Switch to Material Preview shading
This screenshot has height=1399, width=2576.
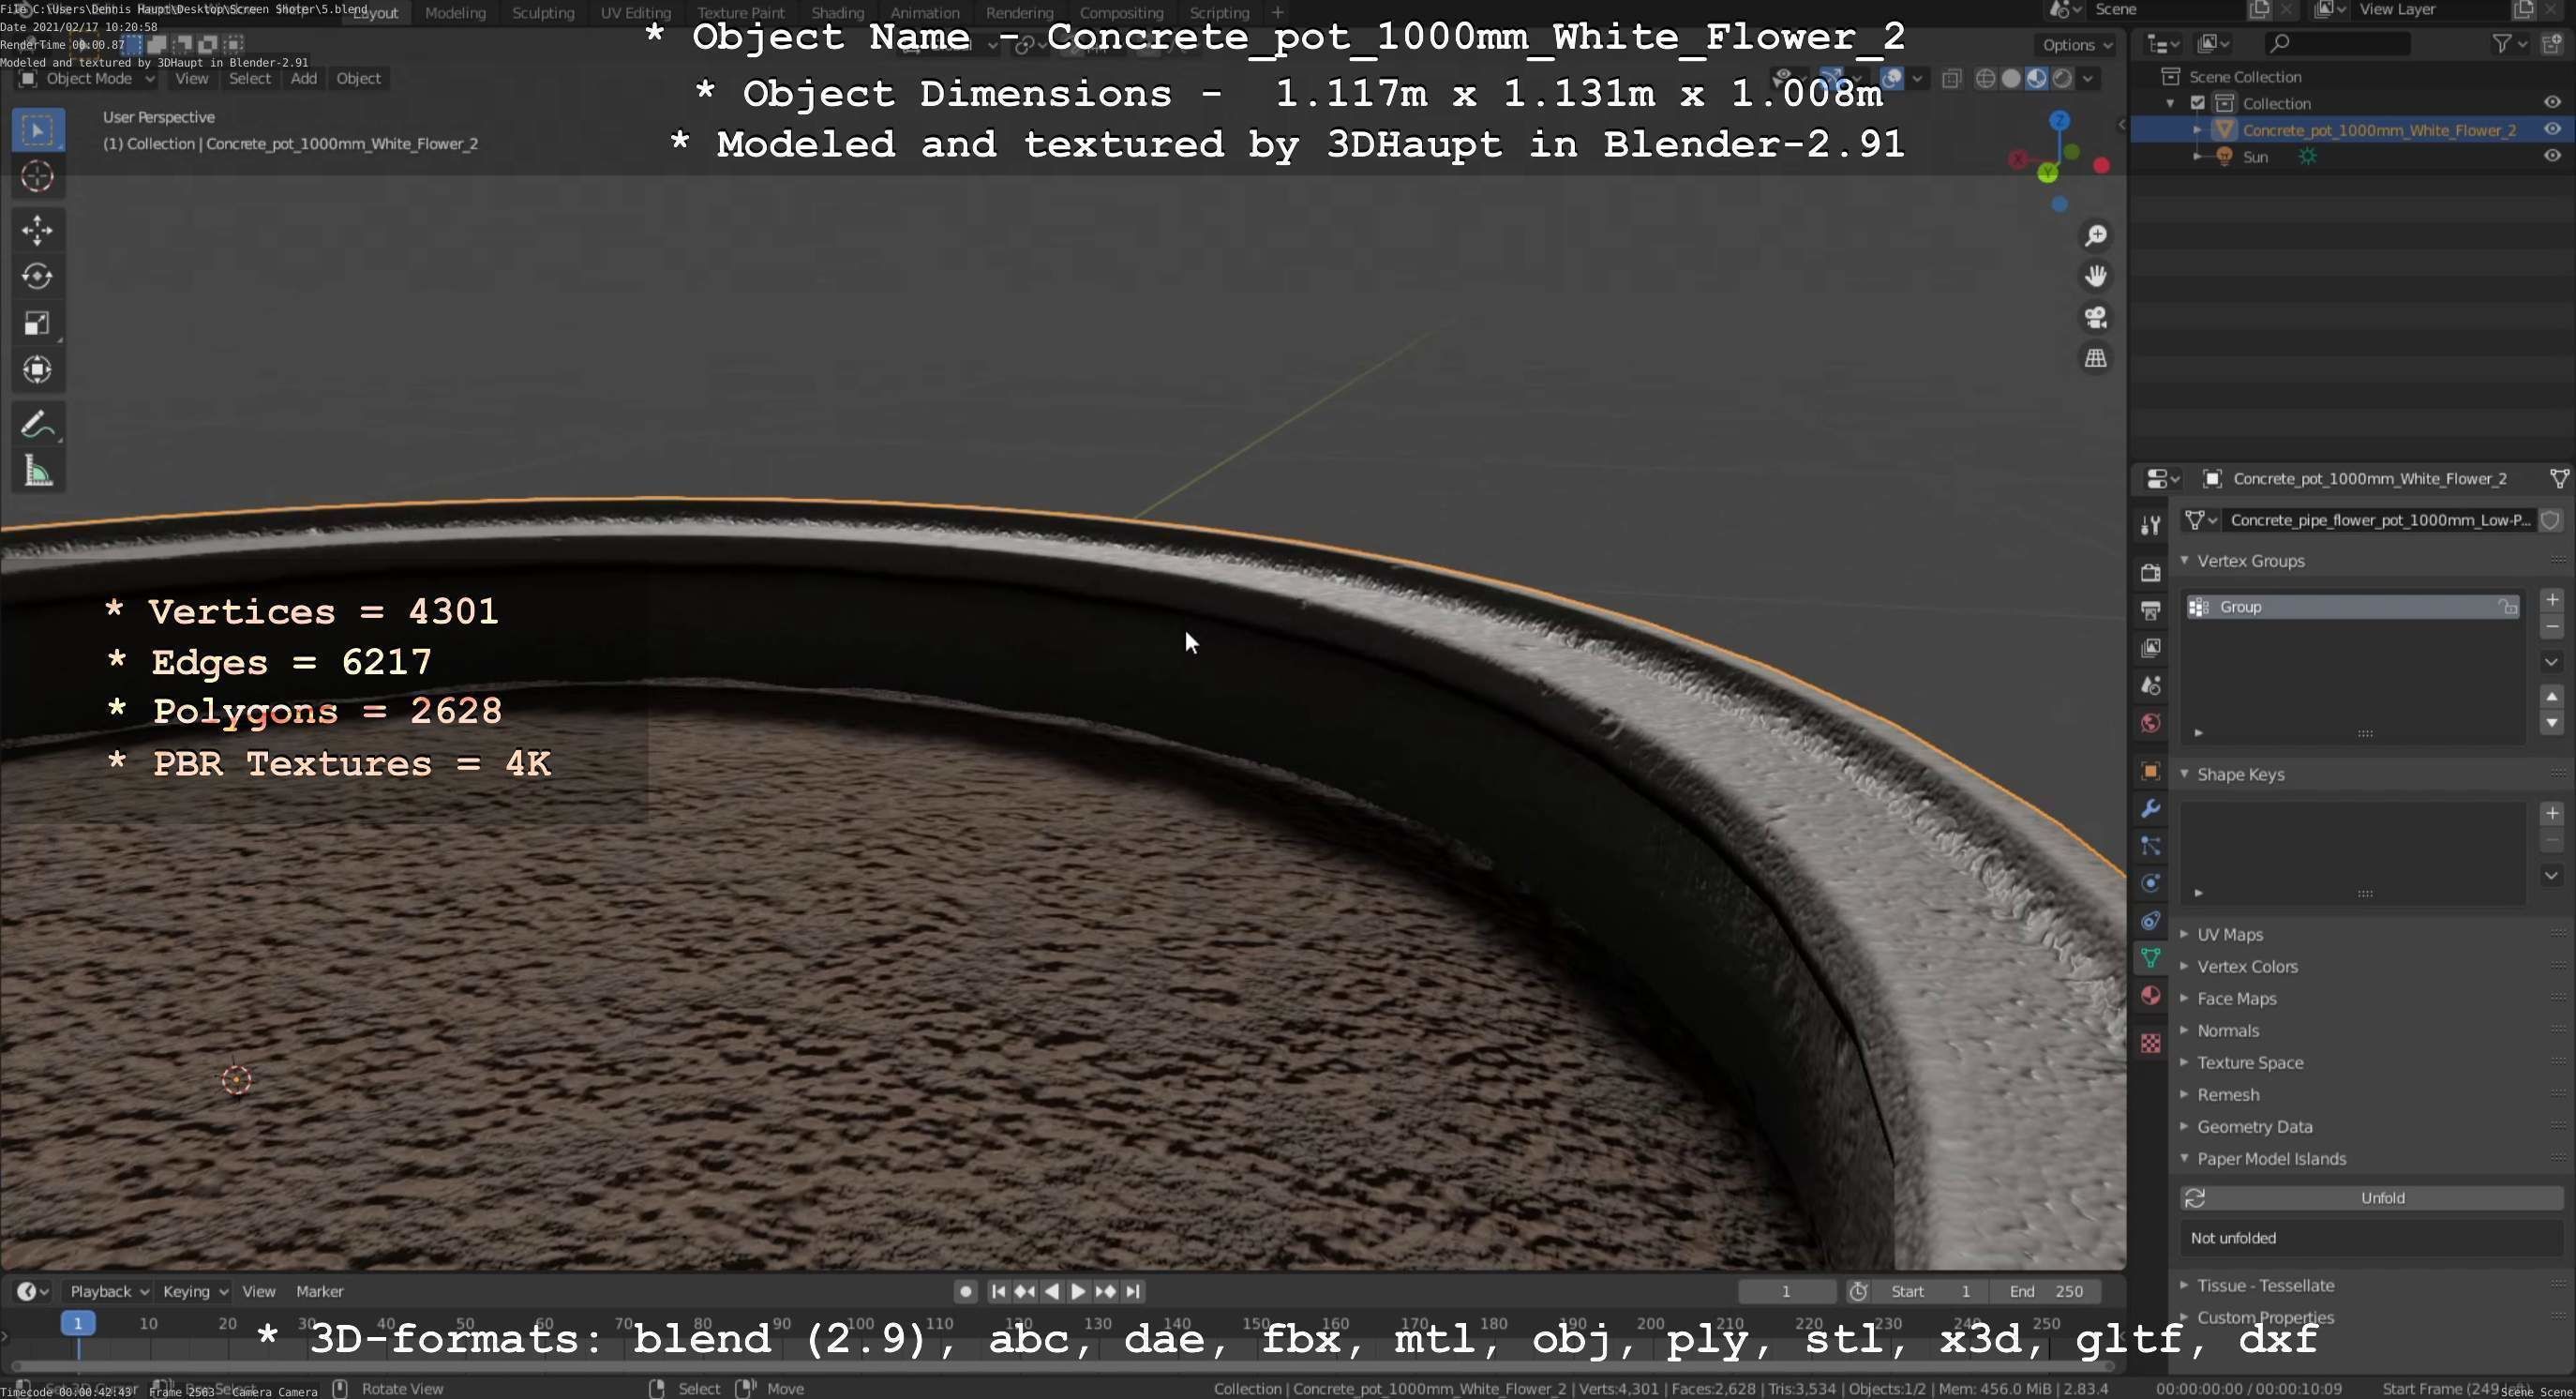[x=2036, y=79]
